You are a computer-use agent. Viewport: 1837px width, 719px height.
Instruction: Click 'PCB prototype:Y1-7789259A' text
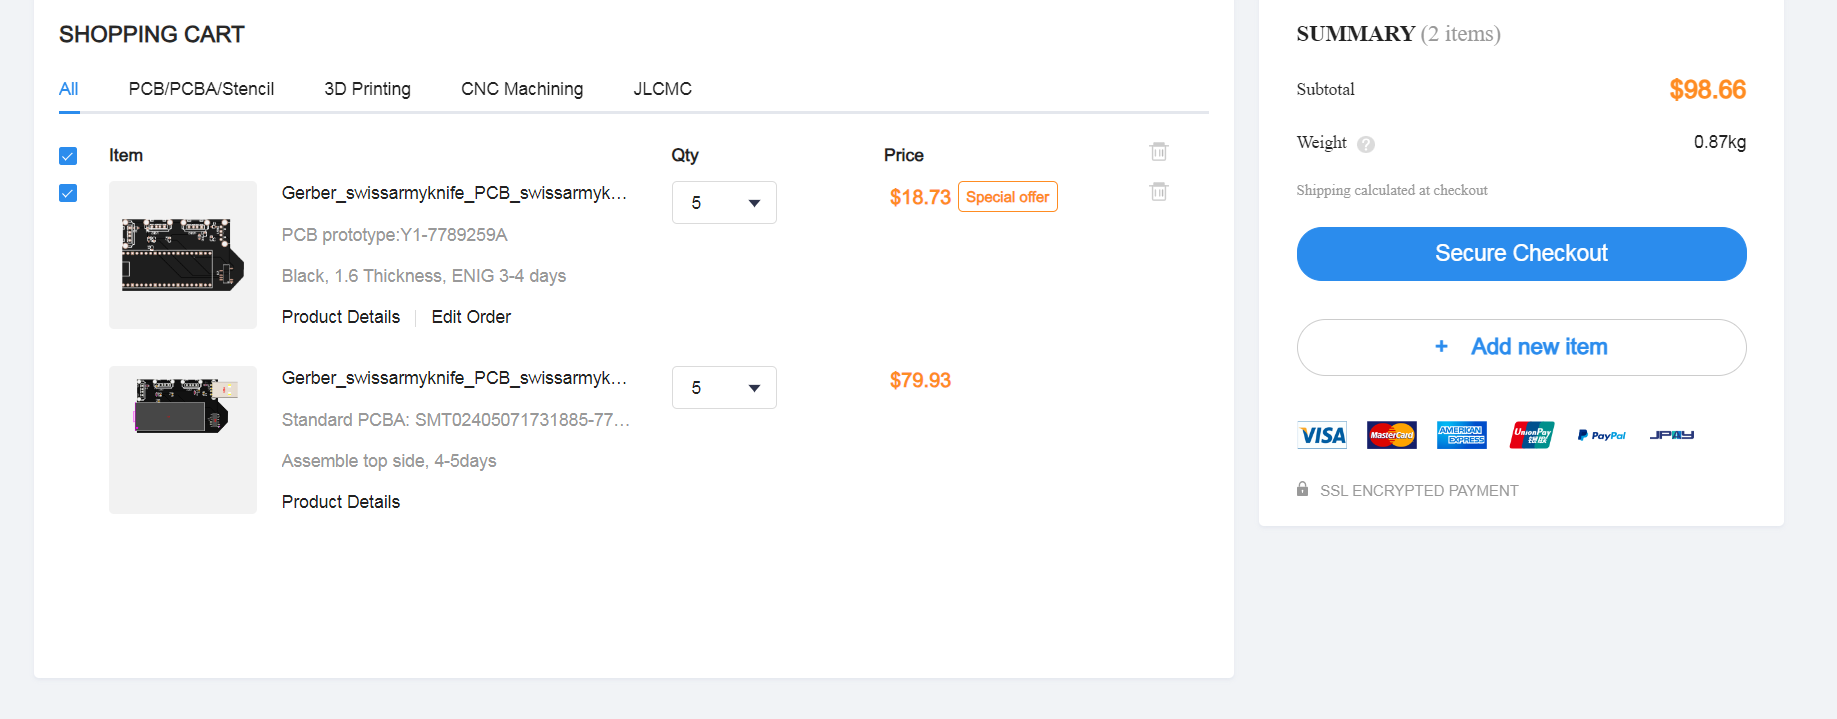pyautogui.click(x=394, y=235)
